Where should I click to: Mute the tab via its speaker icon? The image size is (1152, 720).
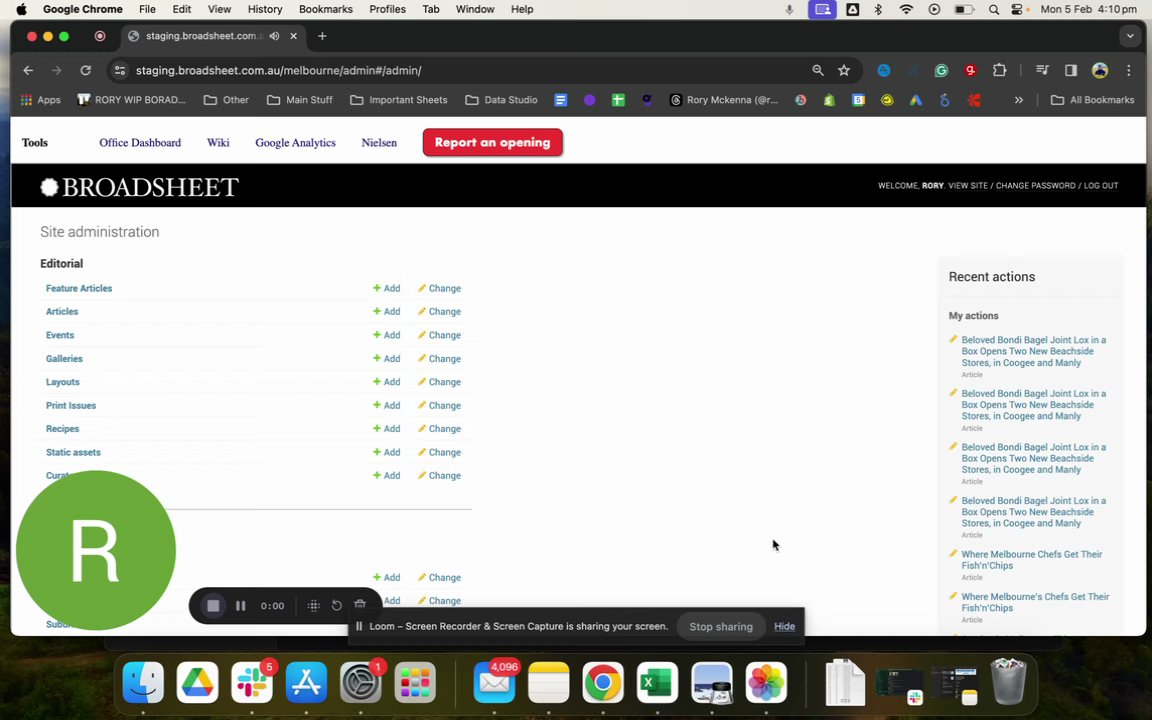[x=274, y=36]
